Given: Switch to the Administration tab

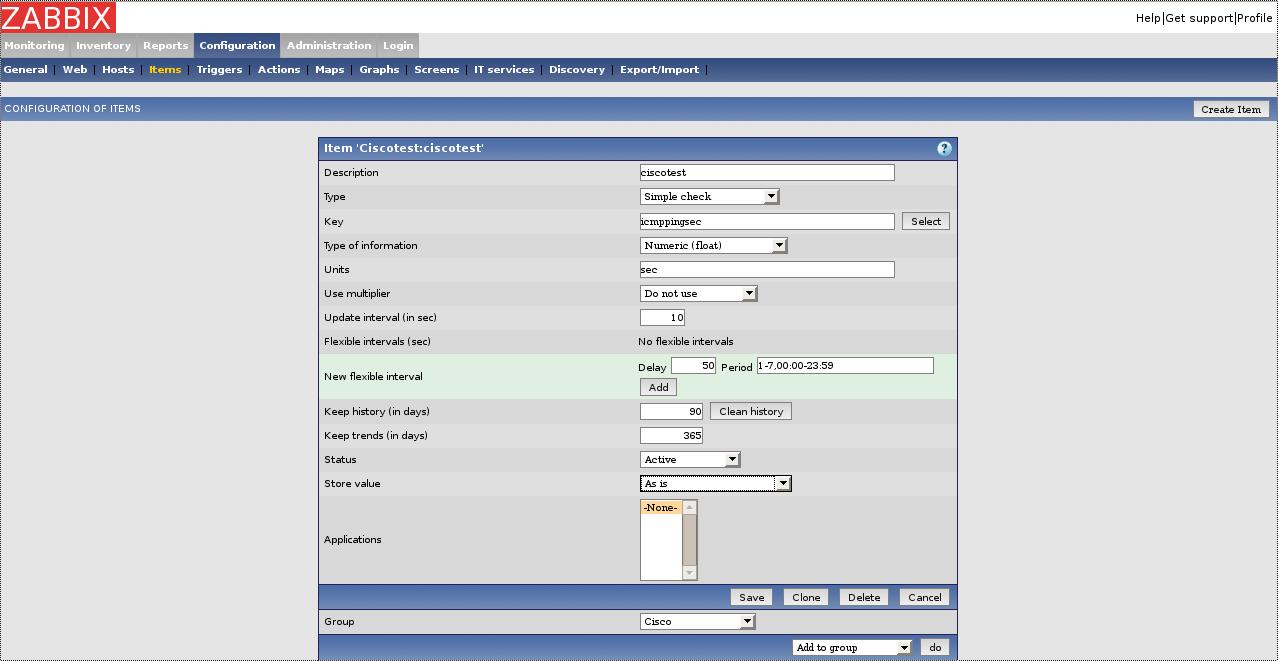Looking at the screenshot, I should click(x=328, y=45).
